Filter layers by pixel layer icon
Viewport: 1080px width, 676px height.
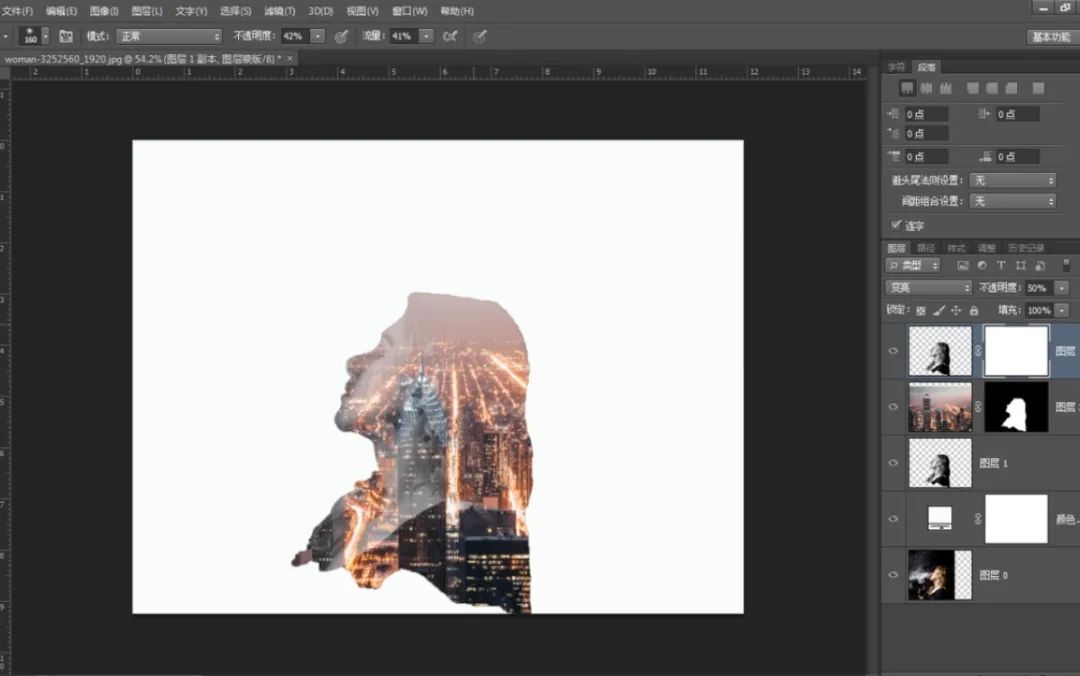(x=963, y=265)
